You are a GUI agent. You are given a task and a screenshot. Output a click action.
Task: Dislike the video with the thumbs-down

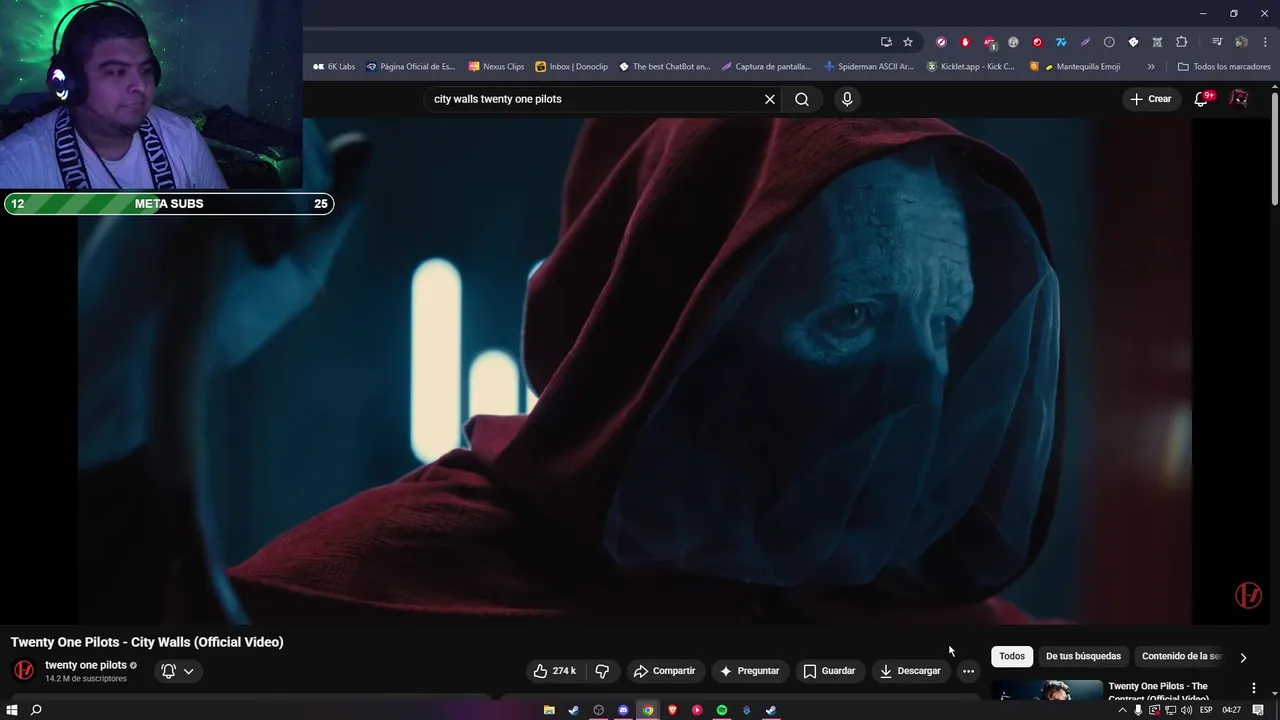[x=602, y=671]
